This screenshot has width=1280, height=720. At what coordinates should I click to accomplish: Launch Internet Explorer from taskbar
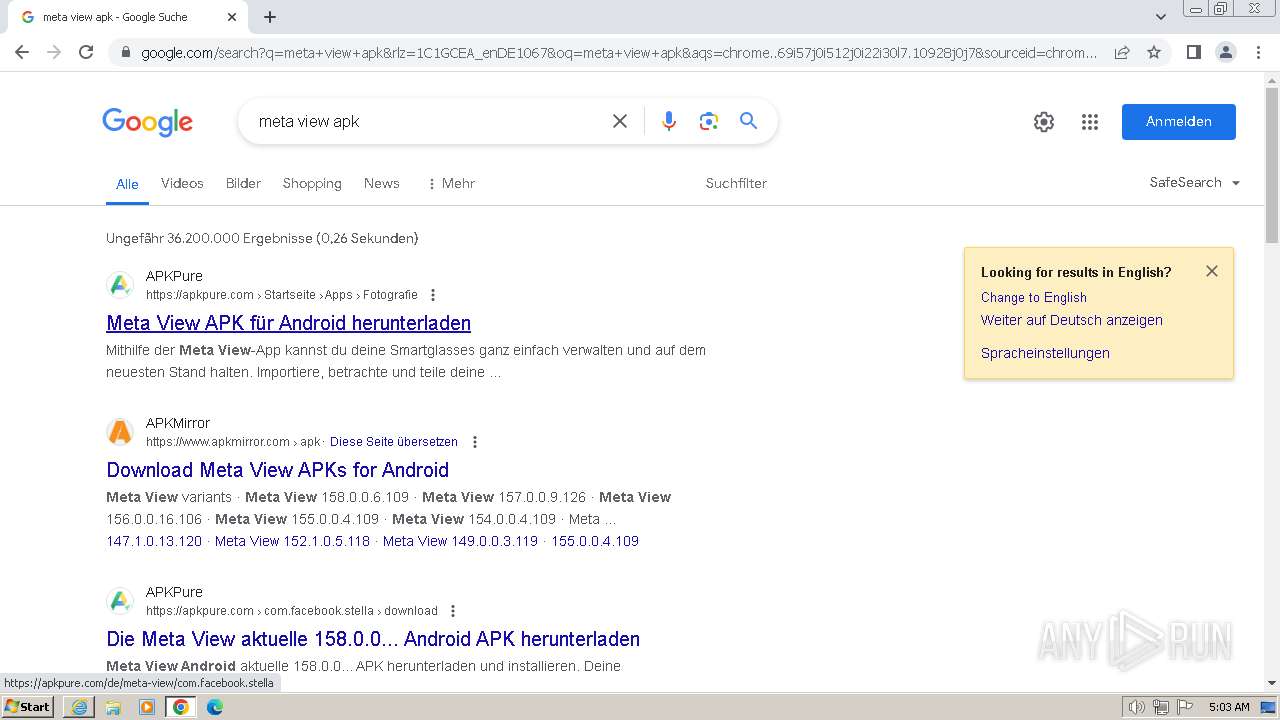[79, 707]
